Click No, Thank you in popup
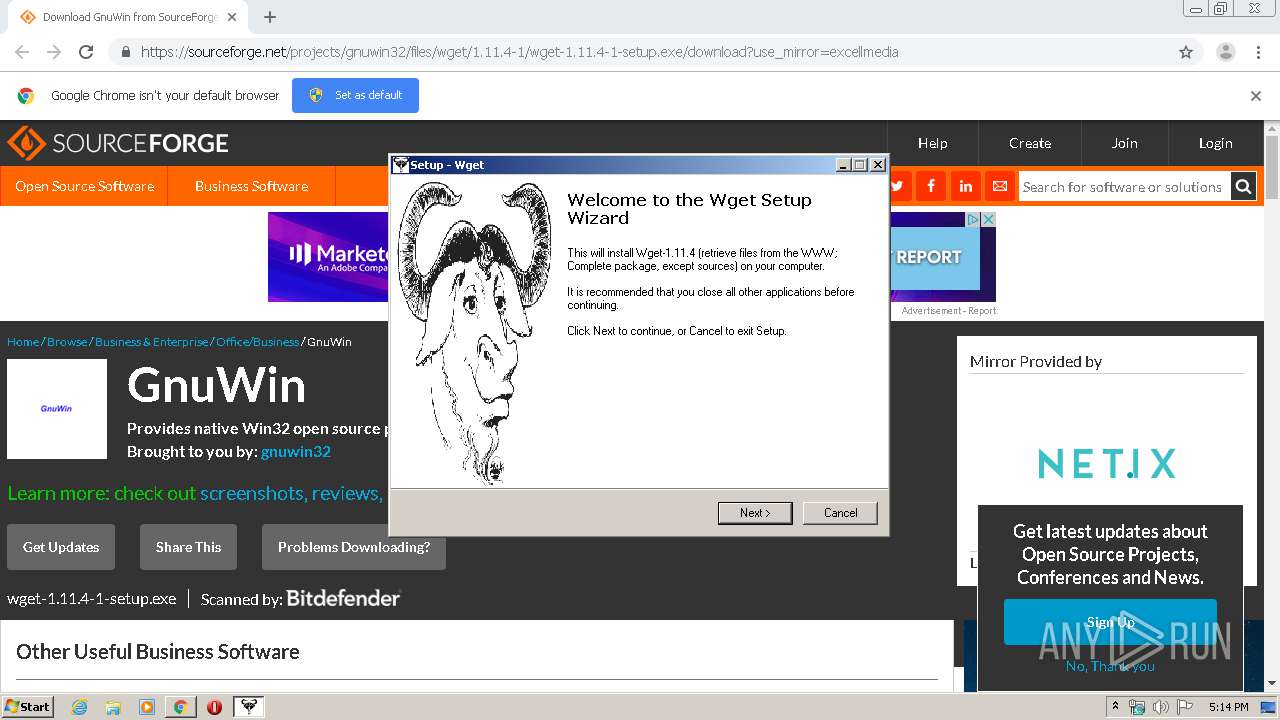This screenshot has width=1280, height=720. [1110, 666]
